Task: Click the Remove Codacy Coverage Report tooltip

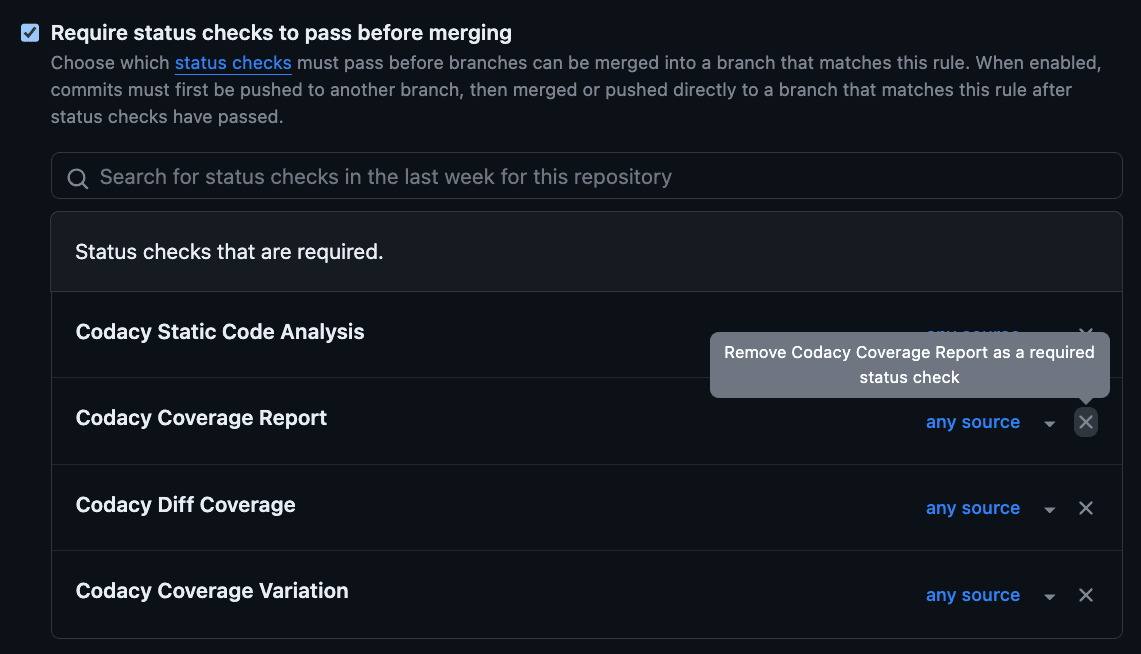Action: (x=909, y=364)
